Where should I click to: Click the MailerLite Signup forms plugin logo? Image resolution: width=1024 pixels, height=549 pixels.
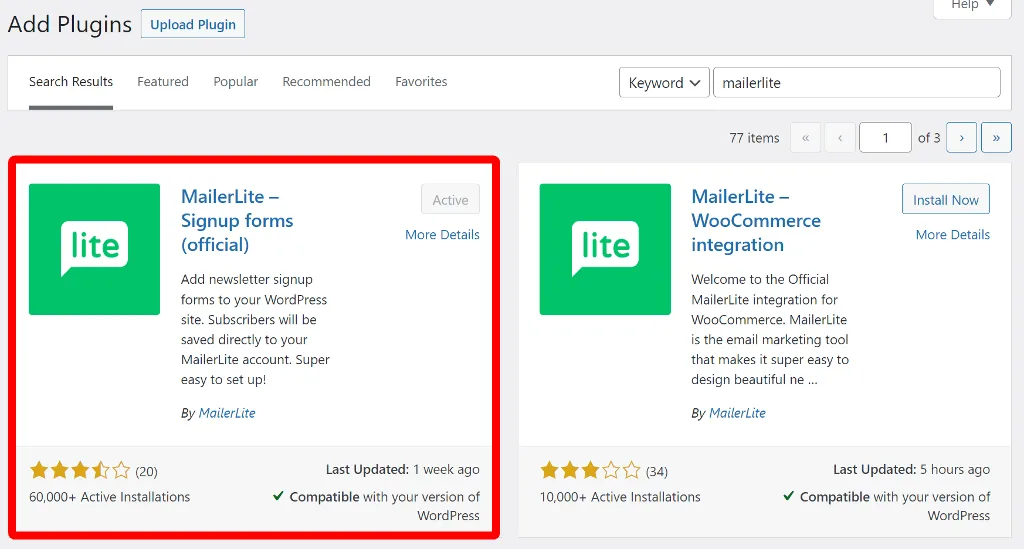[95, 249]
